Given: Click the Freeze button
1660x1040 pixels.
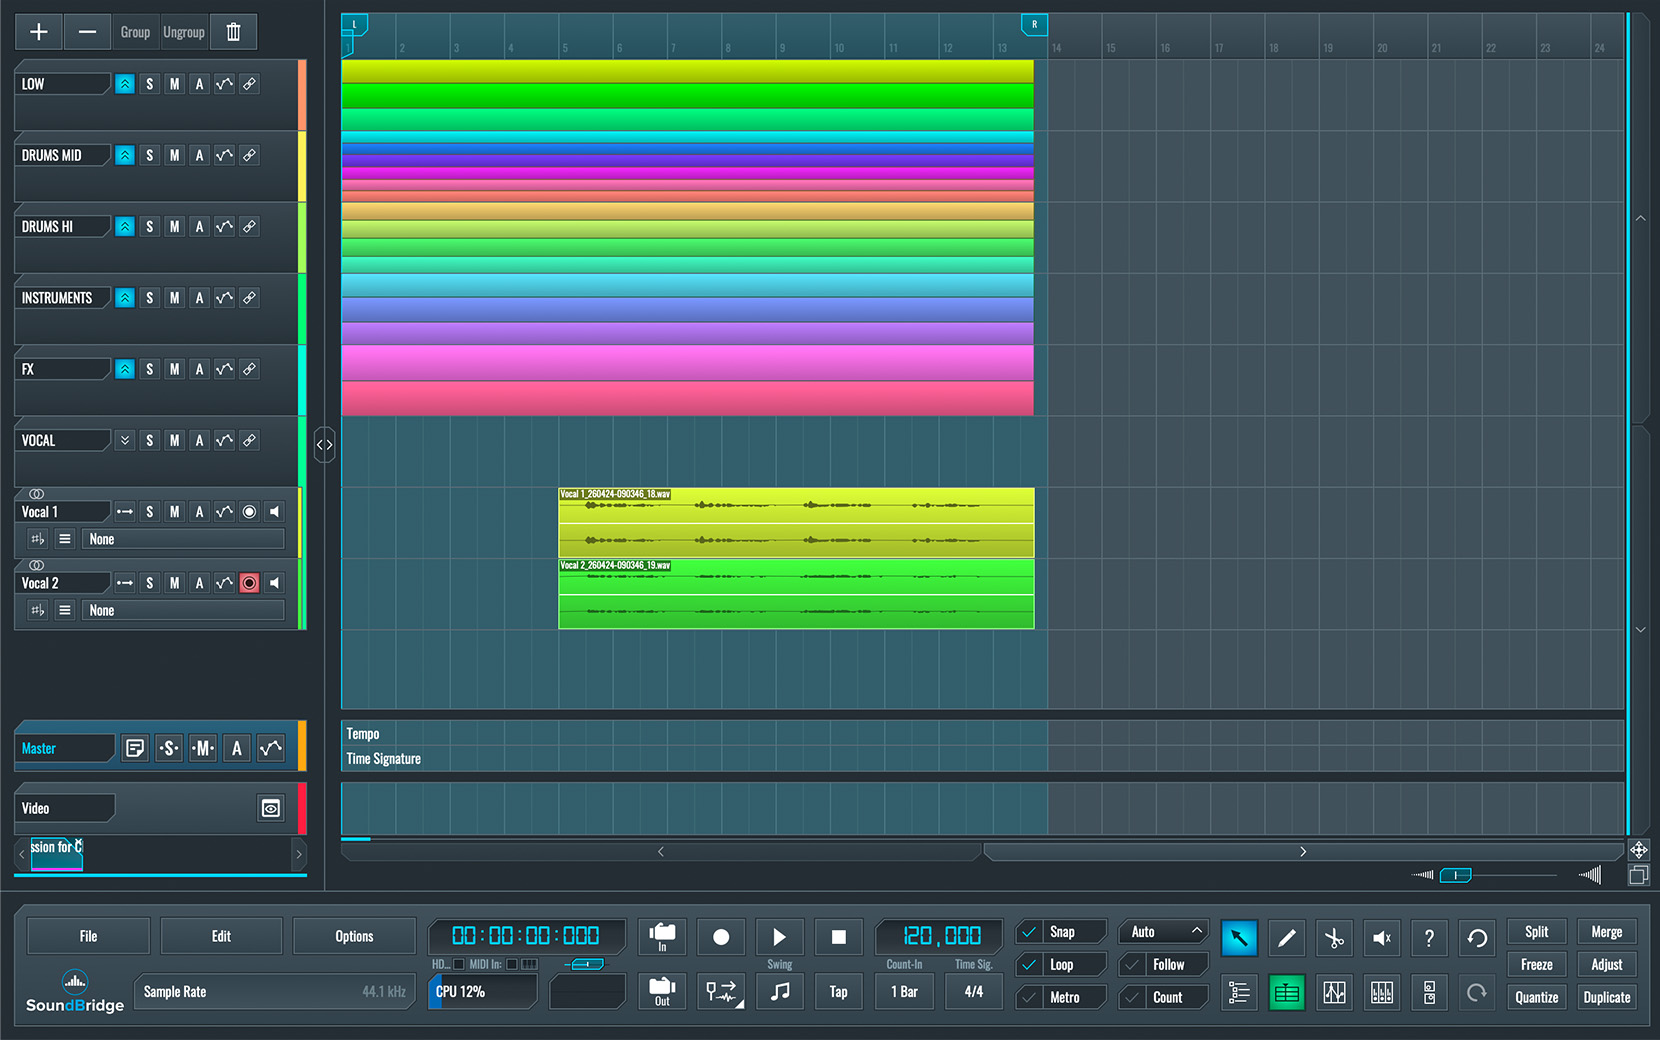Looking at the screenshot, I should 1537,965.
